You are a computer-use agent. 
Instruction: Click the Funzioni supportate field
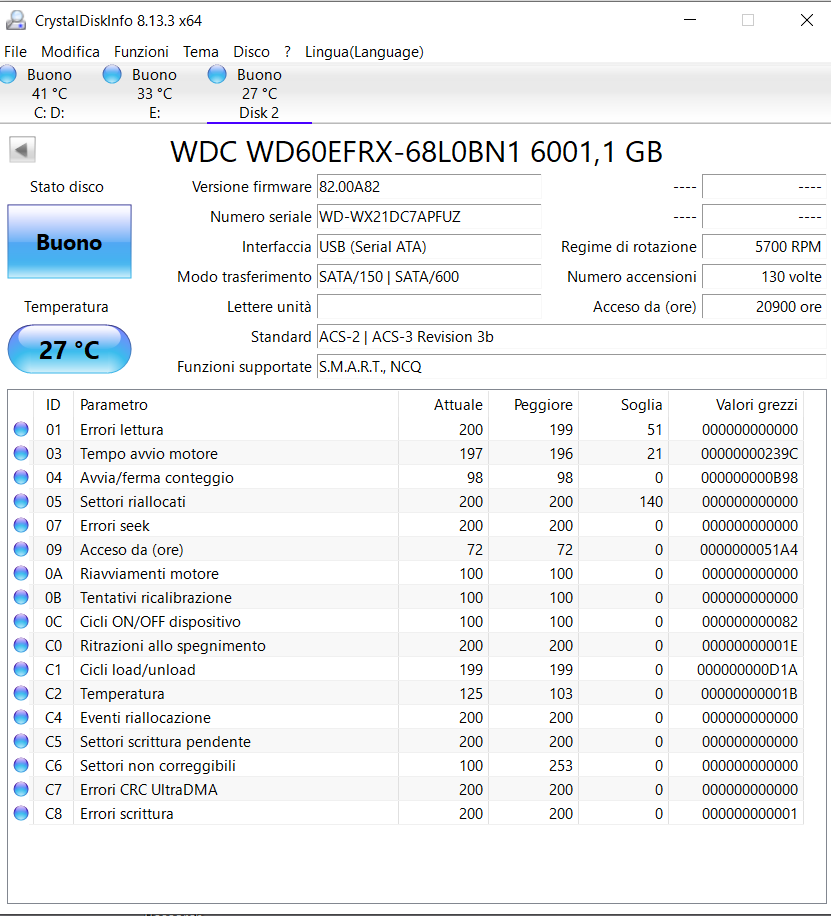(571, 367)
